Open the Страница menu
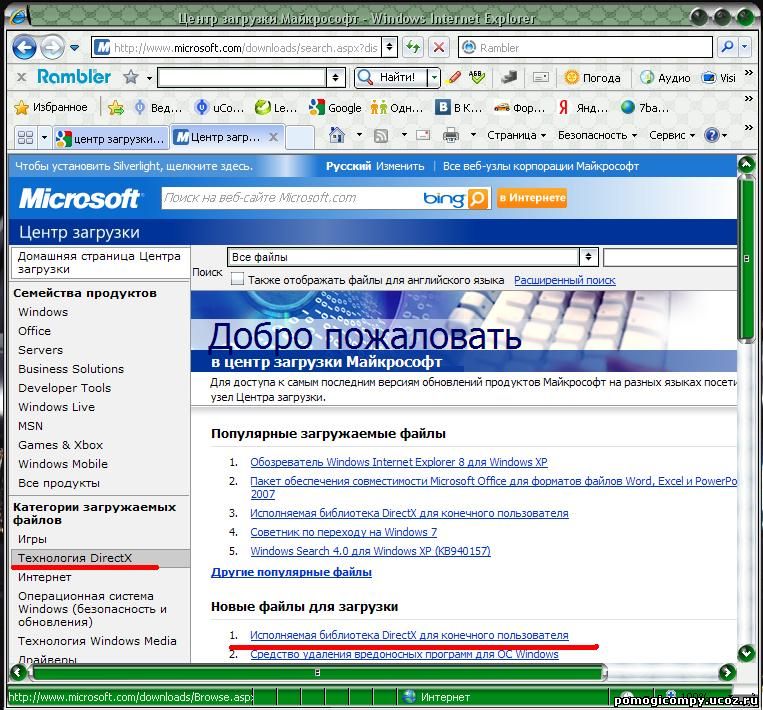 [516, 135]
